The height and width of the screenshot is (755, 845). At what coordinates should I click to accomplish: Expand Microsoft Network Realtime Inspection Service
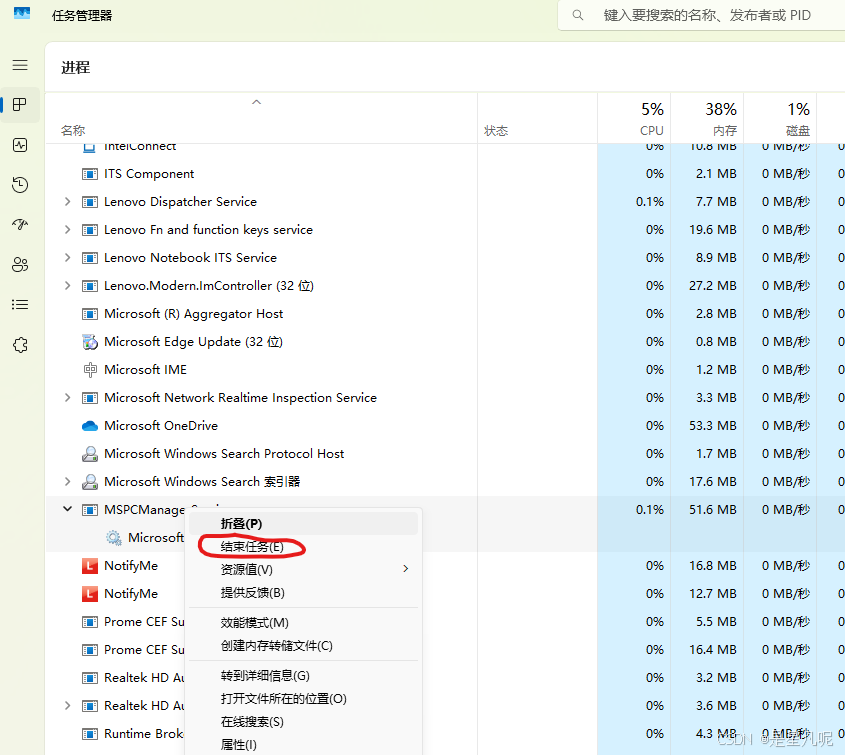[x=67, y=398]
